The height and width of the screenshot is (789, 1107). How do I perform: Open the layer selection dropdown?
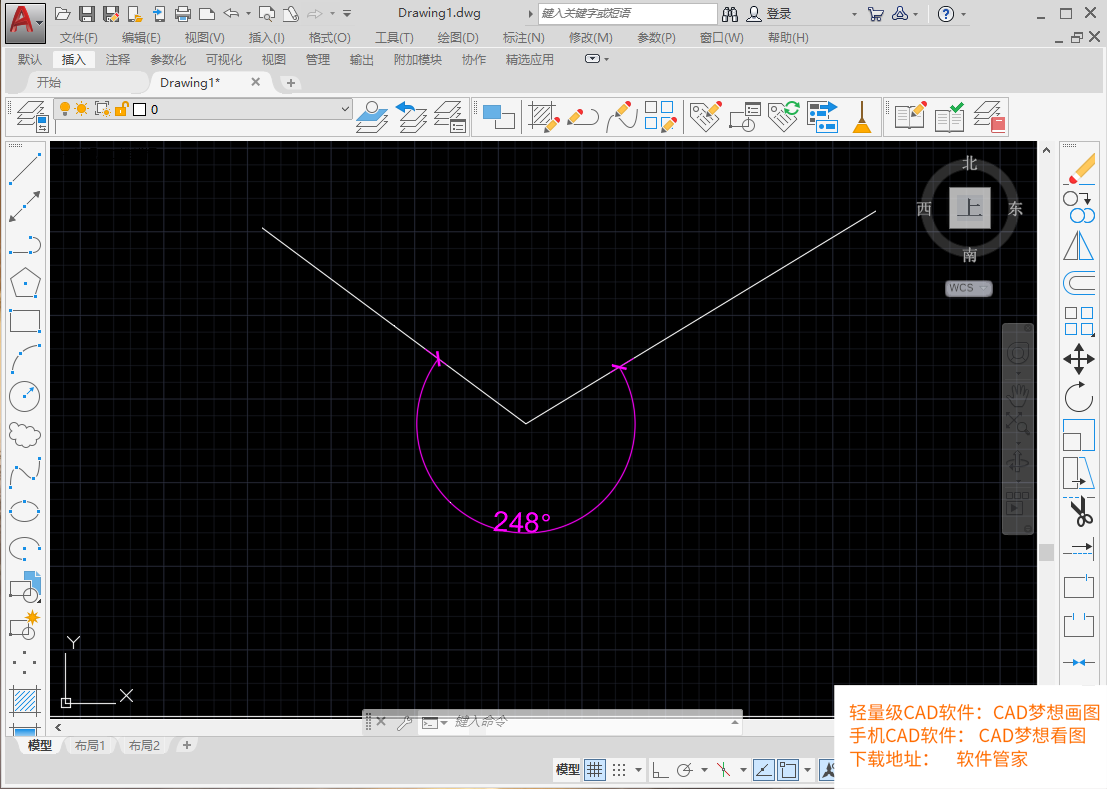pyautogui.click(x=345, y=109)
